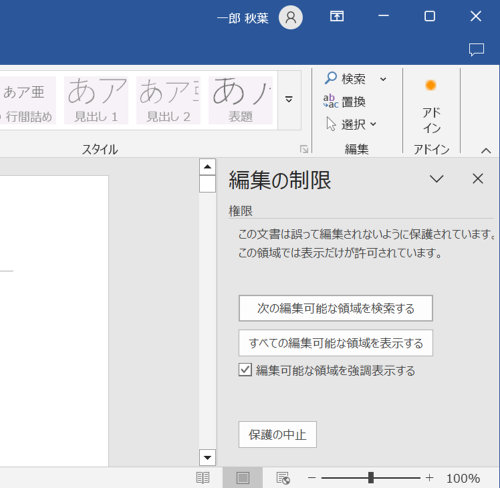Open the 編集の制限 pane options dropdown
The height and width of the screenshot is (488, 500).
pos(436,179)
